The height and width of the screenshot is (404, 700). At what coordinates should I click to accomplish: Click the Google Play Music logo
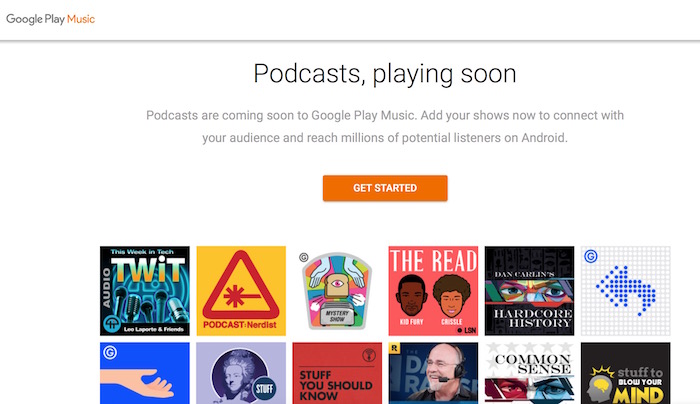pos(53,18)
